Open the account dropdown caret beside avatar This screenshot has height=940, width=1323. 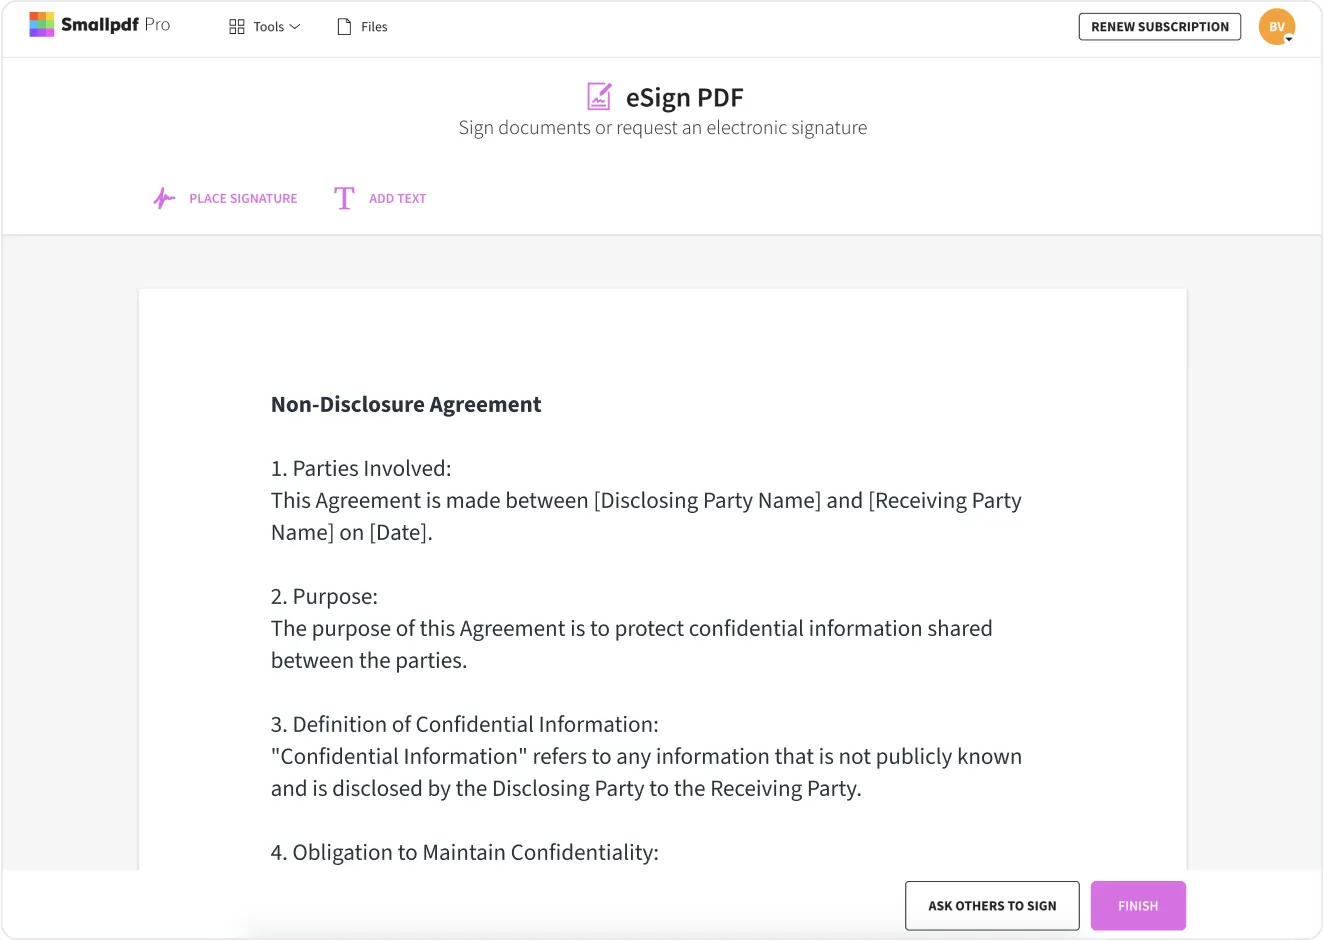[x=1289, y=39]
